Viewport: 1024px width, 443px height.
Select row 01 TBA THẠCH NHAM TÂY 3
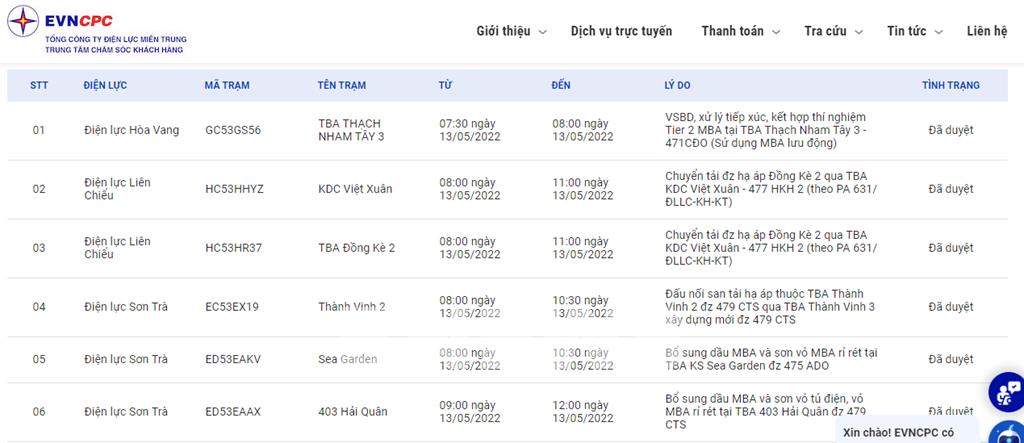point(351,130)
